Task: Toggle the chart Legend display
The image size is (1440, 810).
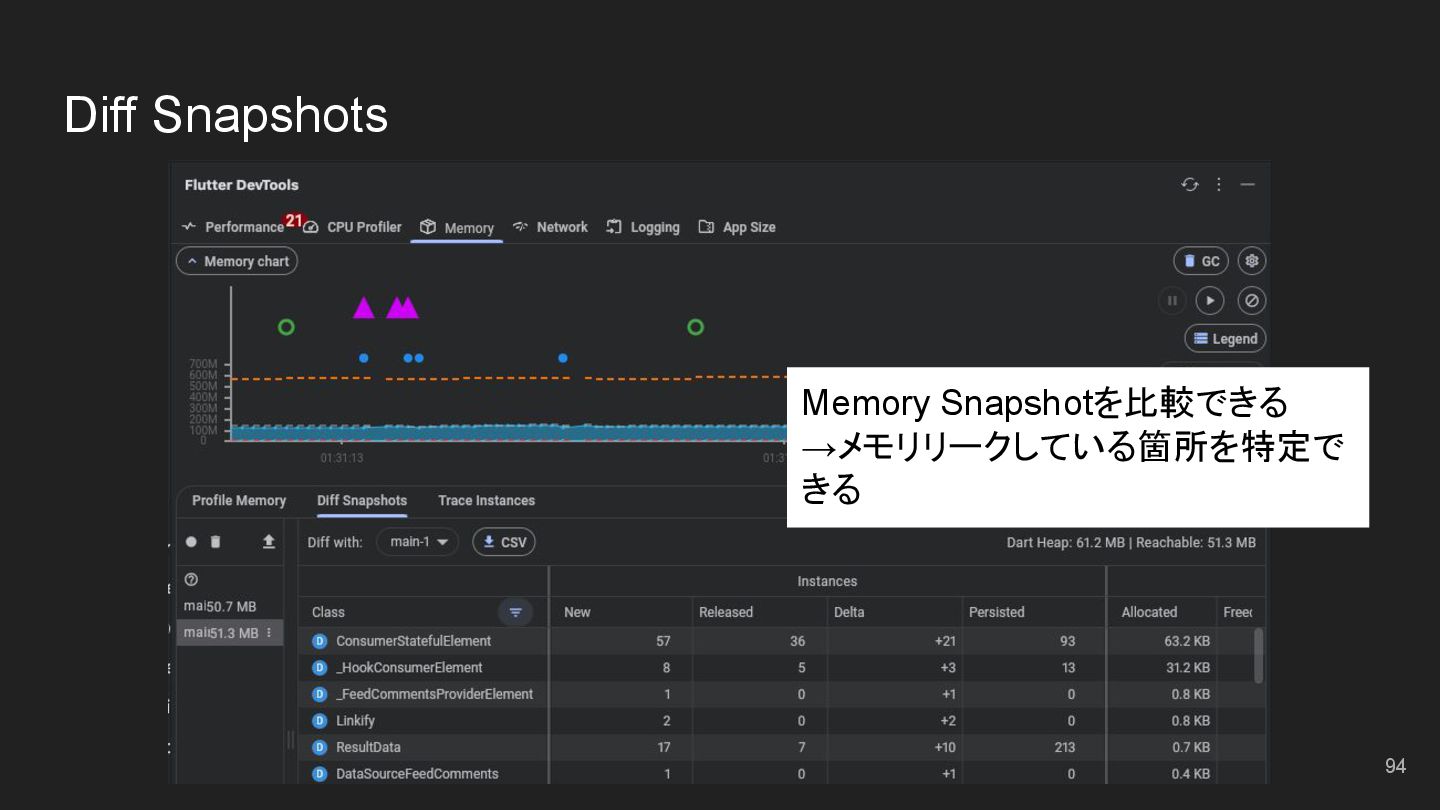Action: [1225, 339]
